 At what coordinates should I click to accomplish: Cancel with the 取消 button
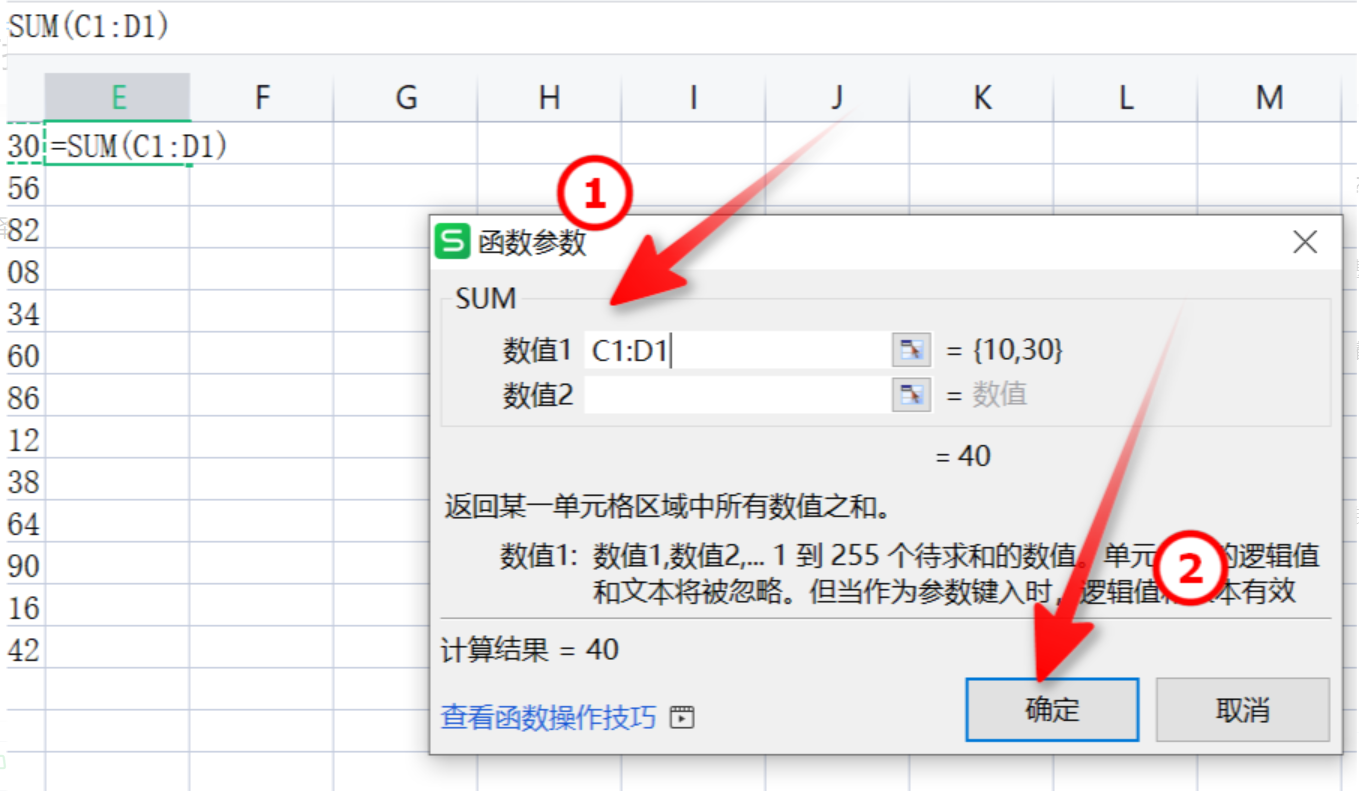click(1243, 710)
